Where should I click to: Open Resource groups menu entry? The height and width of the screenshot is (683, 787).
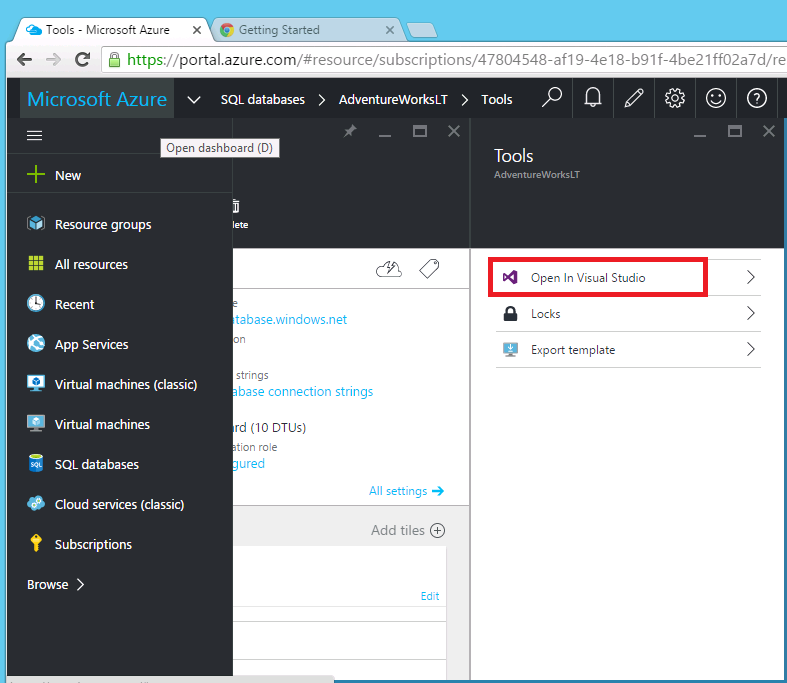point(103,225)
